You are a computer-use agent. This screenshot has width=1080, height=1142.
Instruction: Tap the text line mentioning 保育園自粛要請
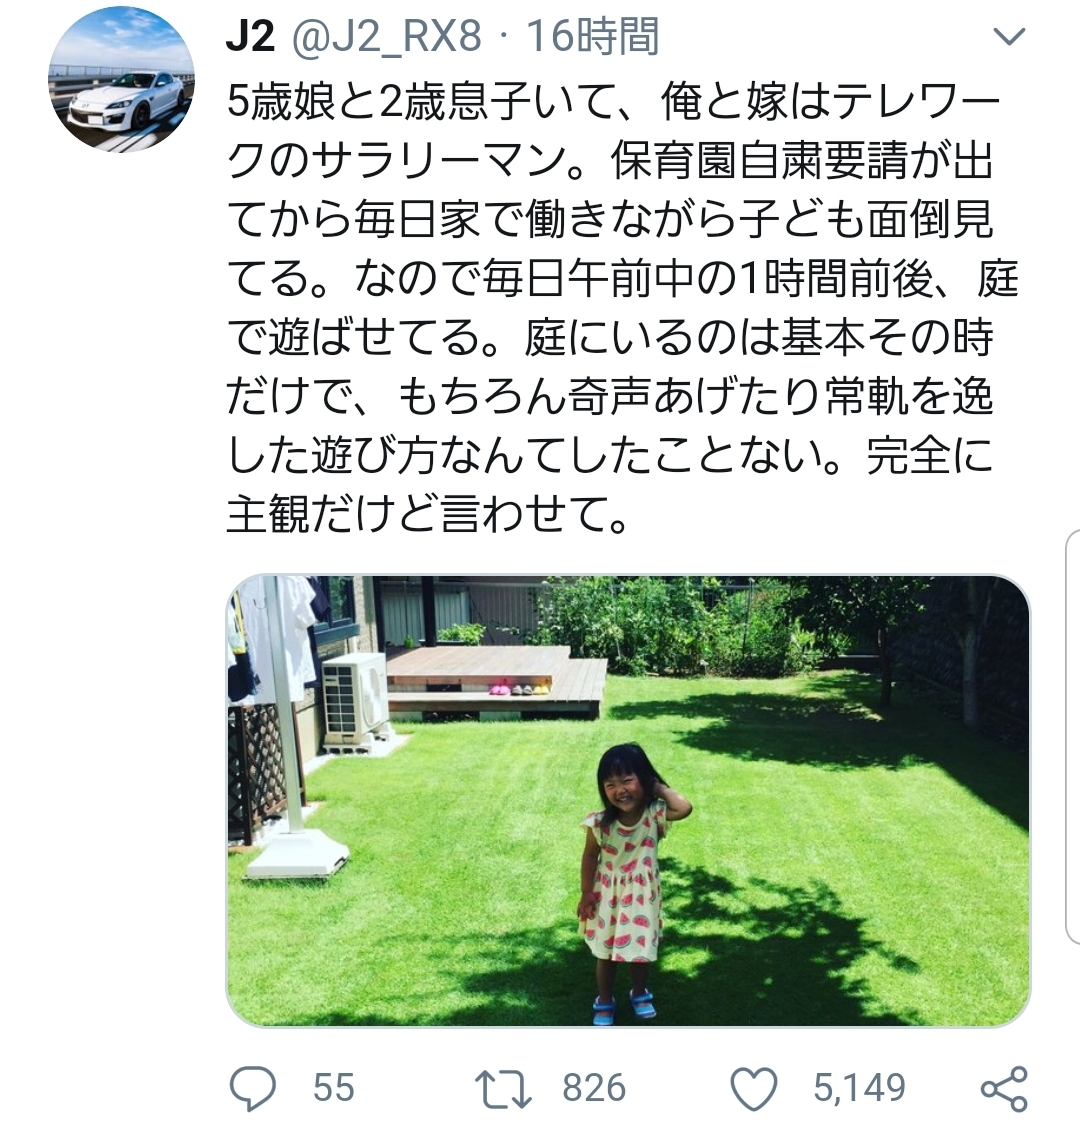(x=611, y=160)
